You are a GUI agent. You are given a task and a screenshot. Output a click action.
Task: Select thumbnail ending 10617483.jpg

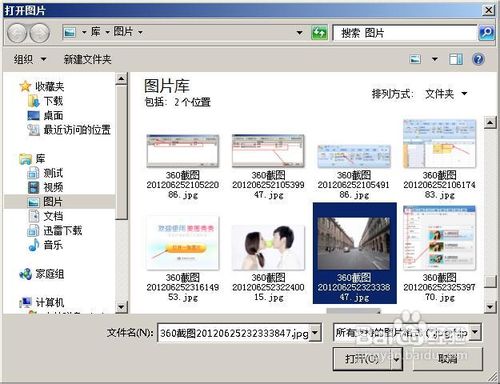(x=439, y=159)
